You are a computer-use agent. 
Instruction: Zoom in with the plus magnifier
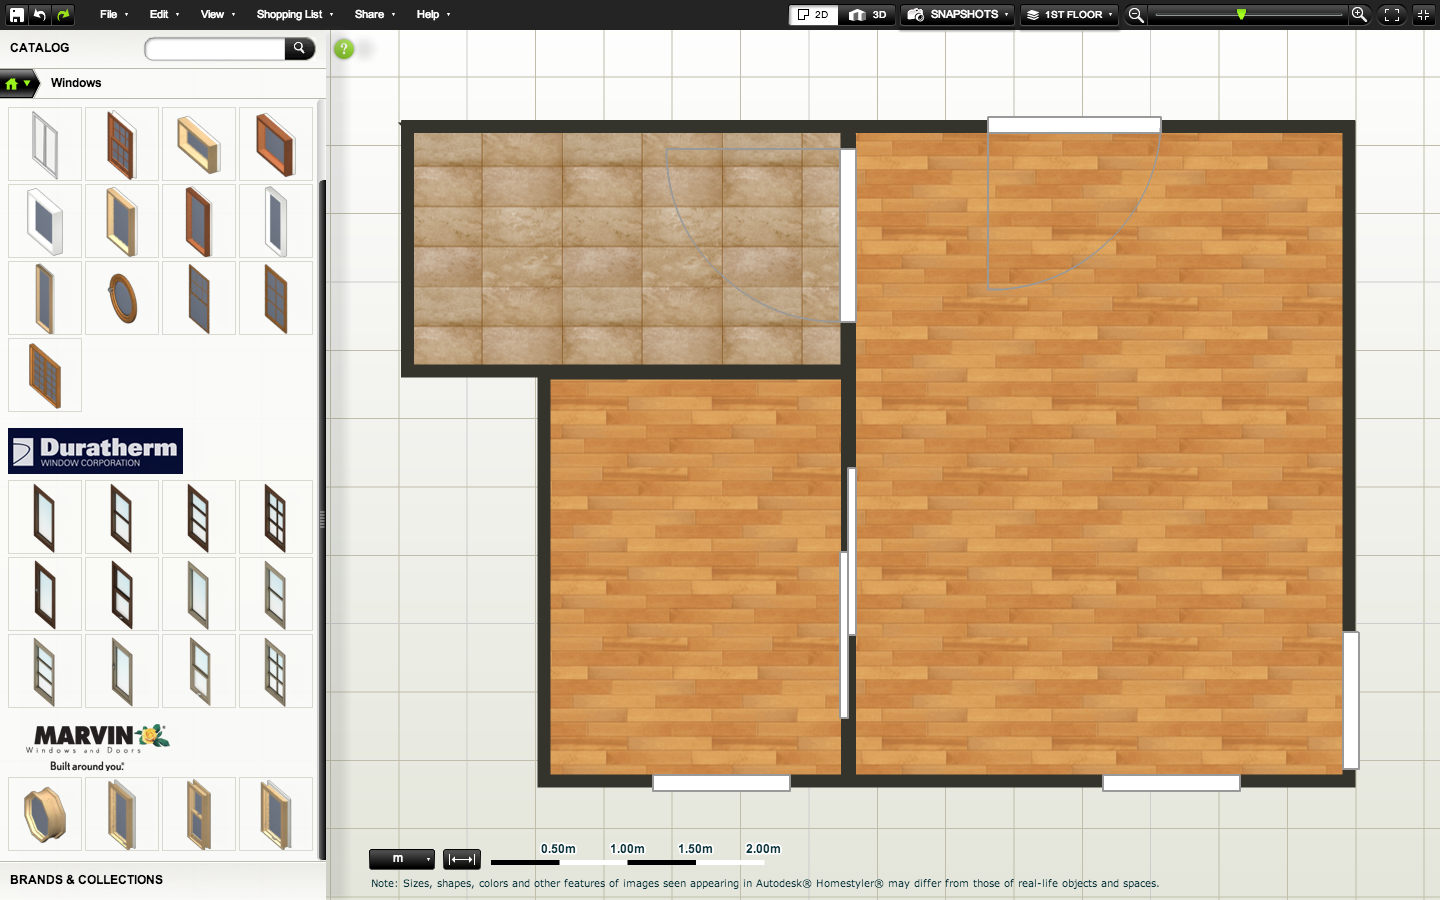(x=1359, y=15)
